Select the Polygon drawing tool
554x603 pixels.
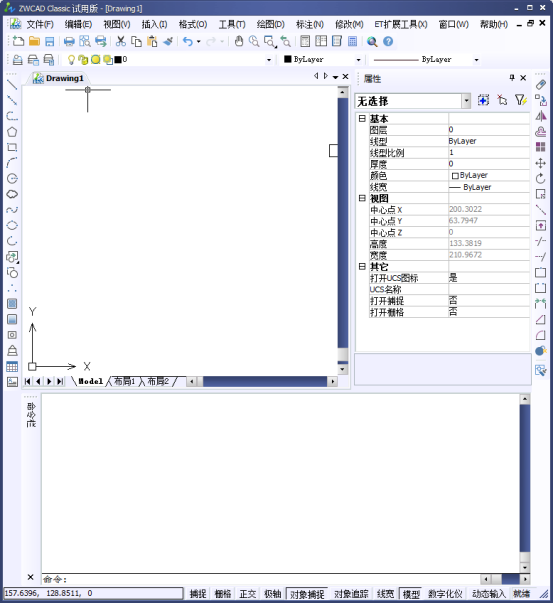(12, 132)
